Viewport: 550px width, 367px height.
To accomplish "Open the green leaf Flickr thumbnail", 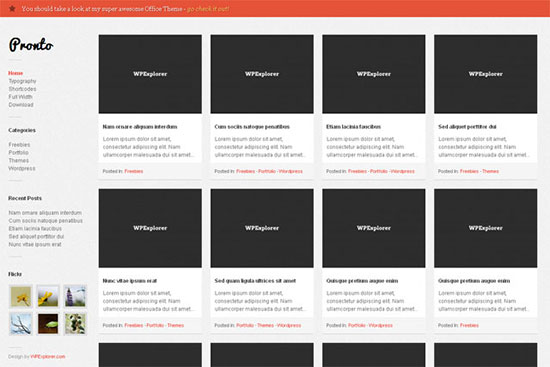I will coord(48,323).
